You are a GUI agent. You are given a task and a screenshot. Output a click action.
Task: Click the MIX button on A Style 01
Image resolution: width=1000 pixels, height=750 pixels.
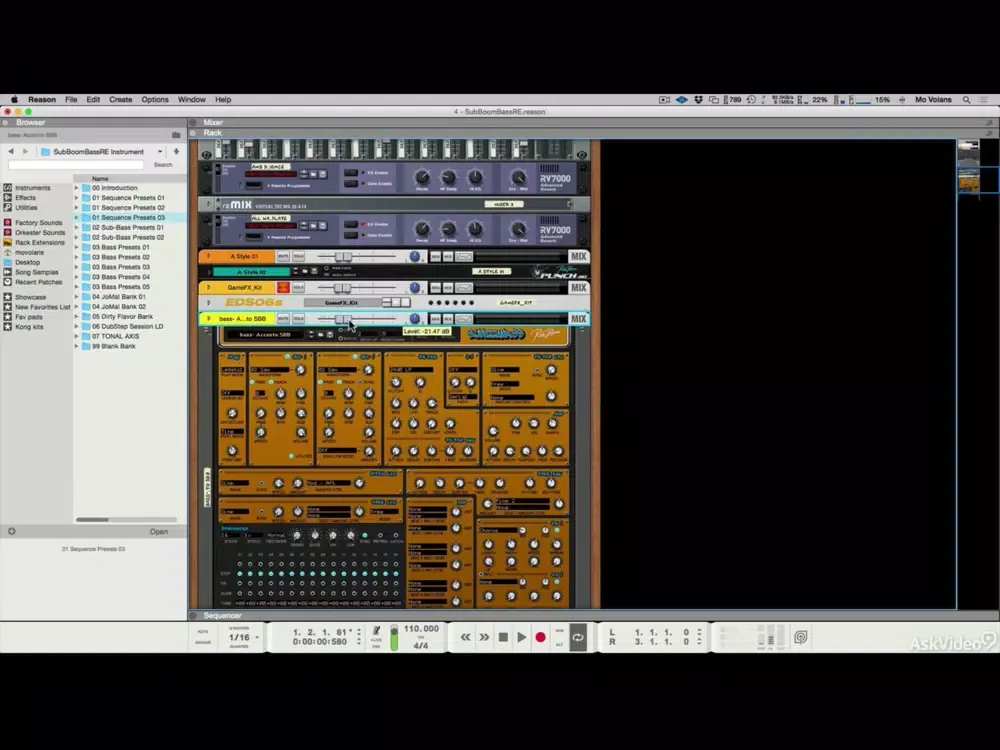(578, 256)
